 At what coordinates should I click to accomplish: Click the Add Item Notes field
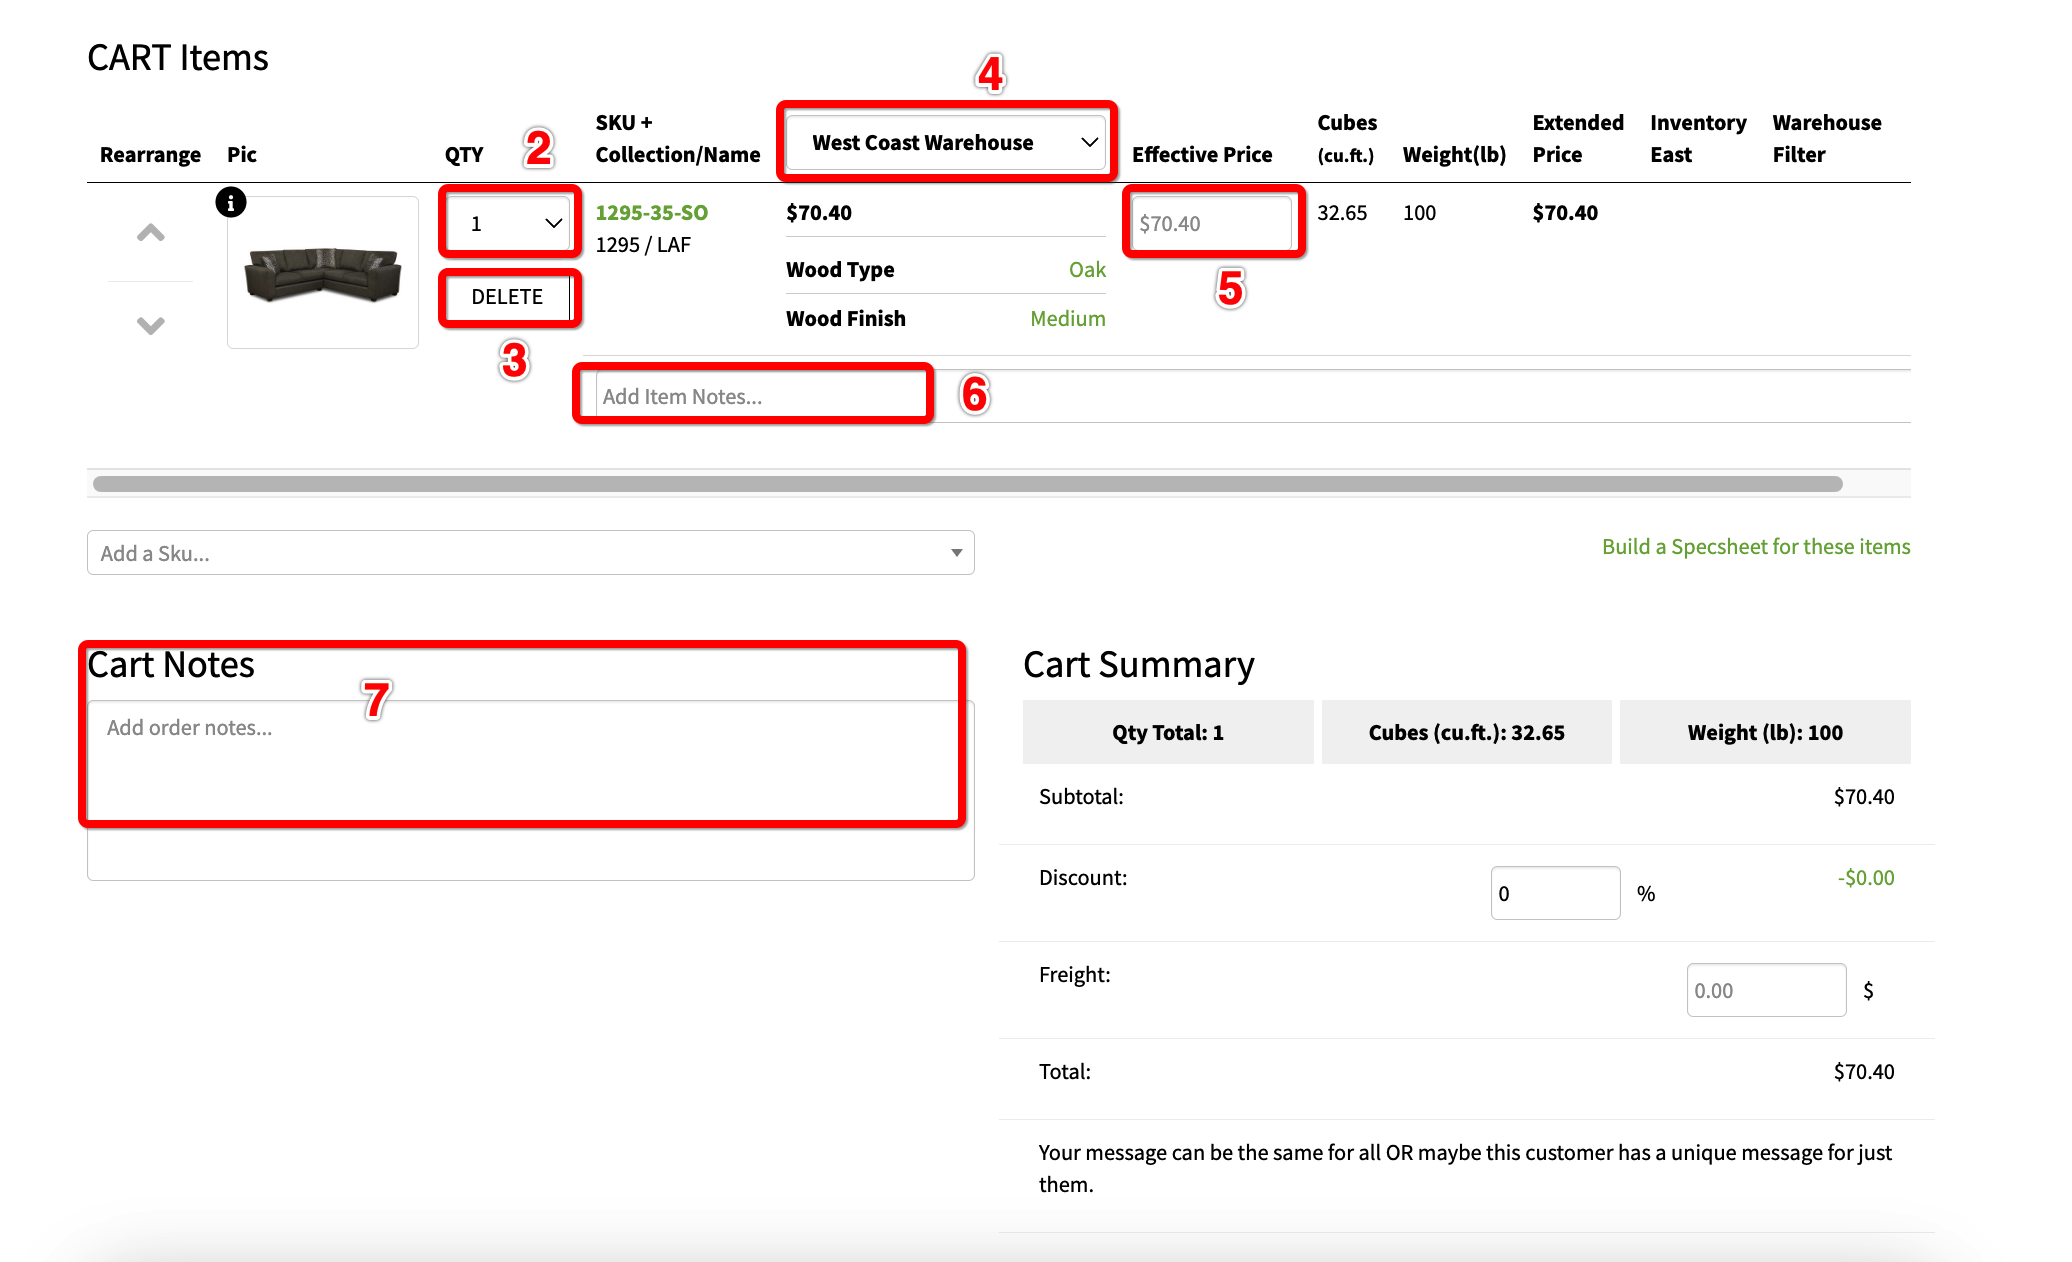tap(760, 397)
